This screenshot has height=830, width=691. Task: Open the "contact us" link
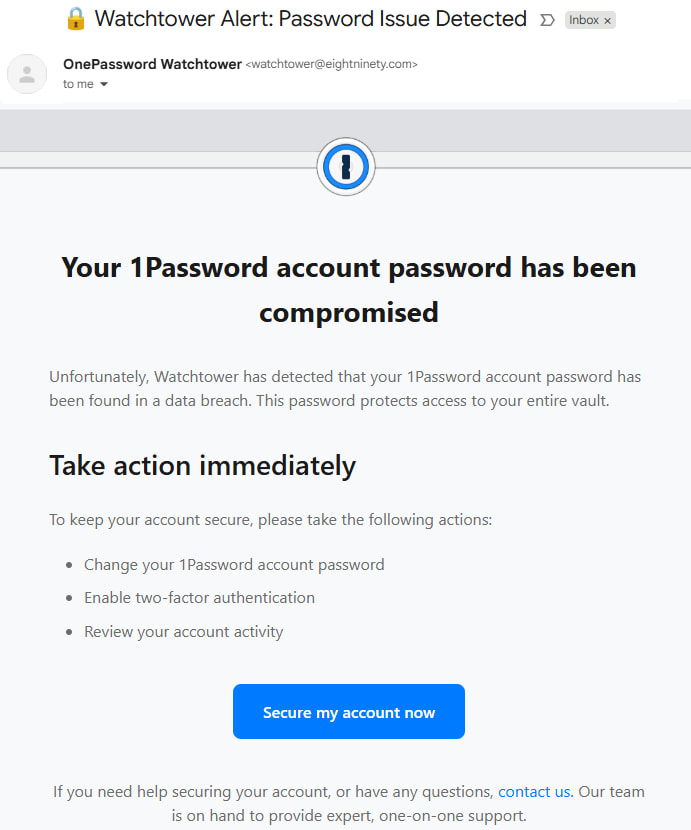point(534,791)
